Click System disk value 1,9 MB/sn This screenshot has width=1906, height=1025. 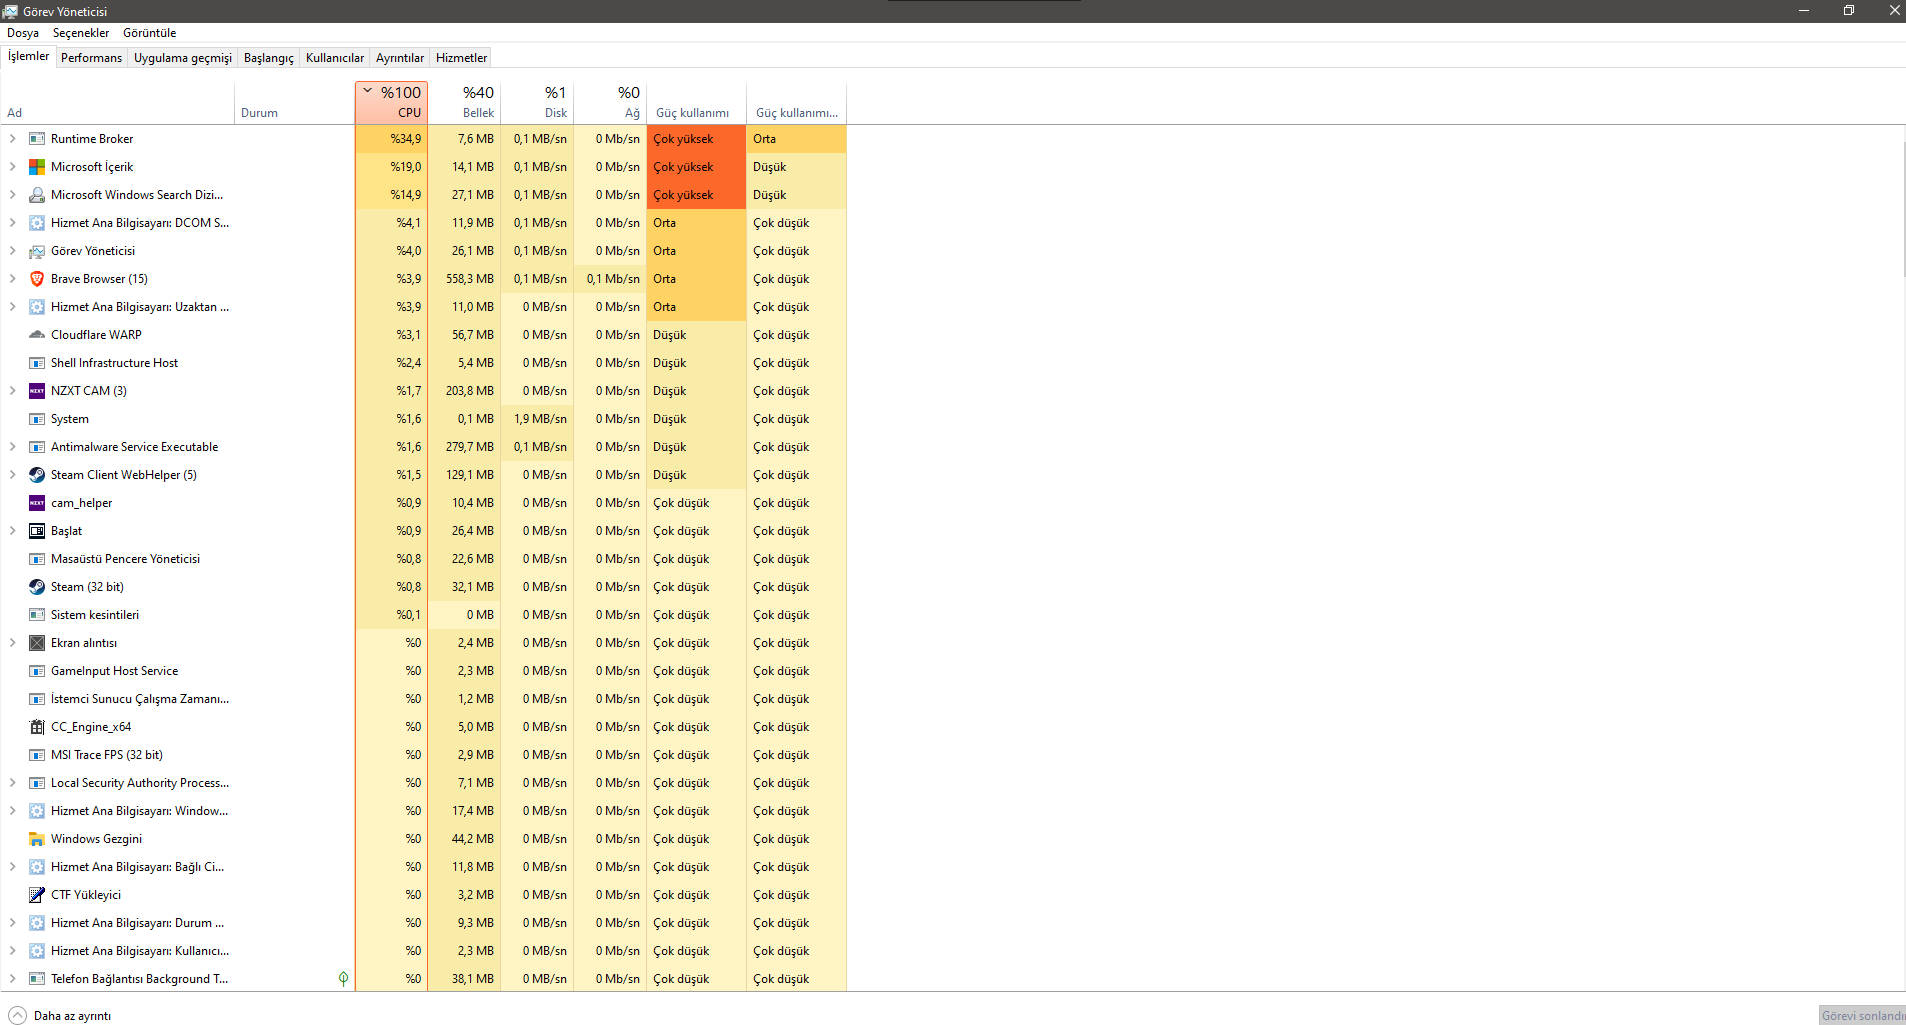click(x=540, y=419)
